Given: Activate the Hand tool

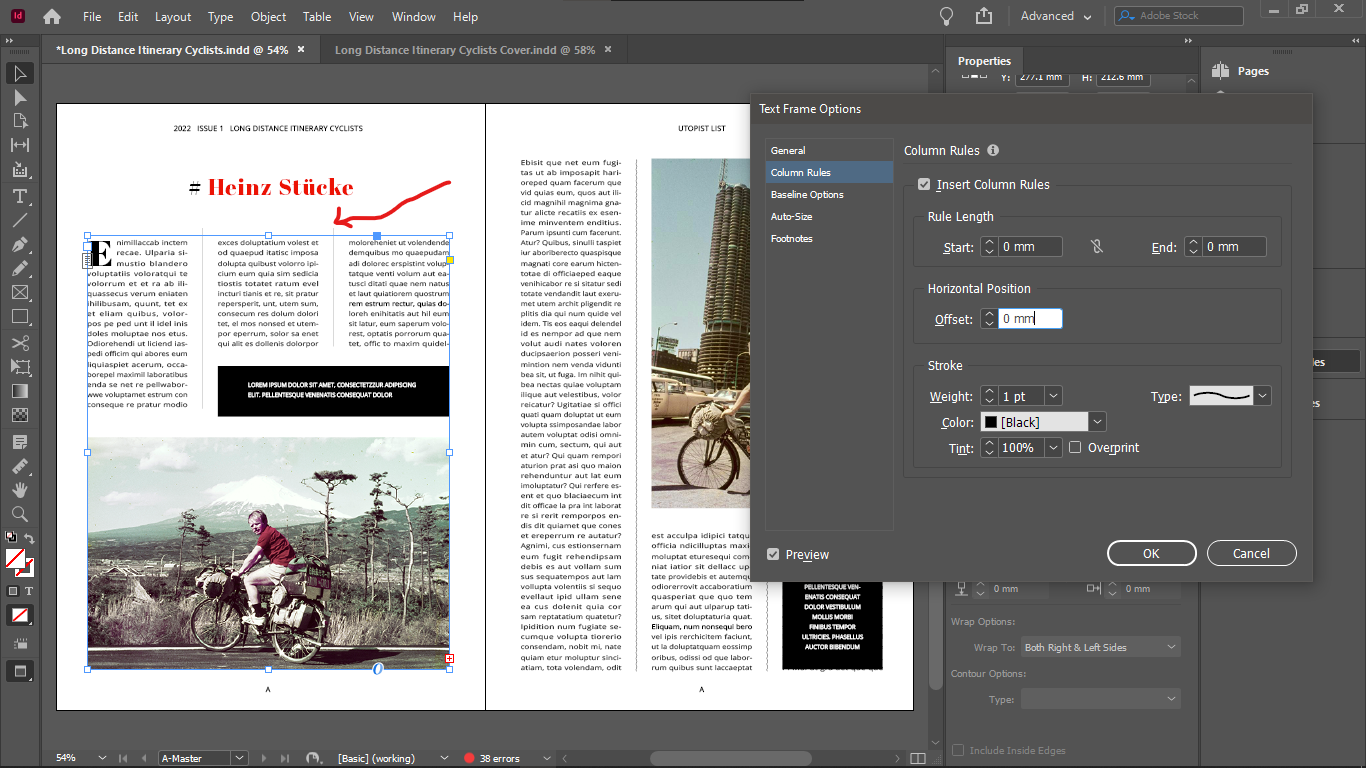Looking at the screenshot, I should [20, 490].
